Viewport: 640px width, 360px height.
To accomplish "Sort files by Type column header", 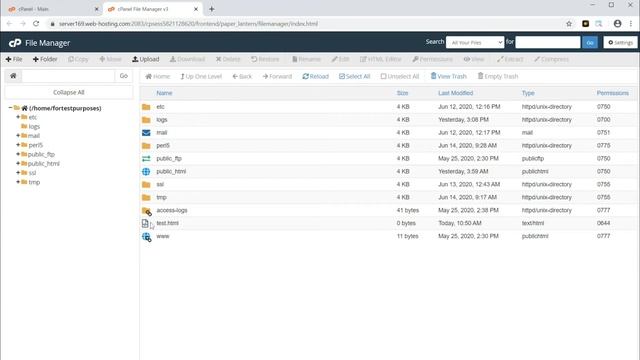I will pos(528,93).
